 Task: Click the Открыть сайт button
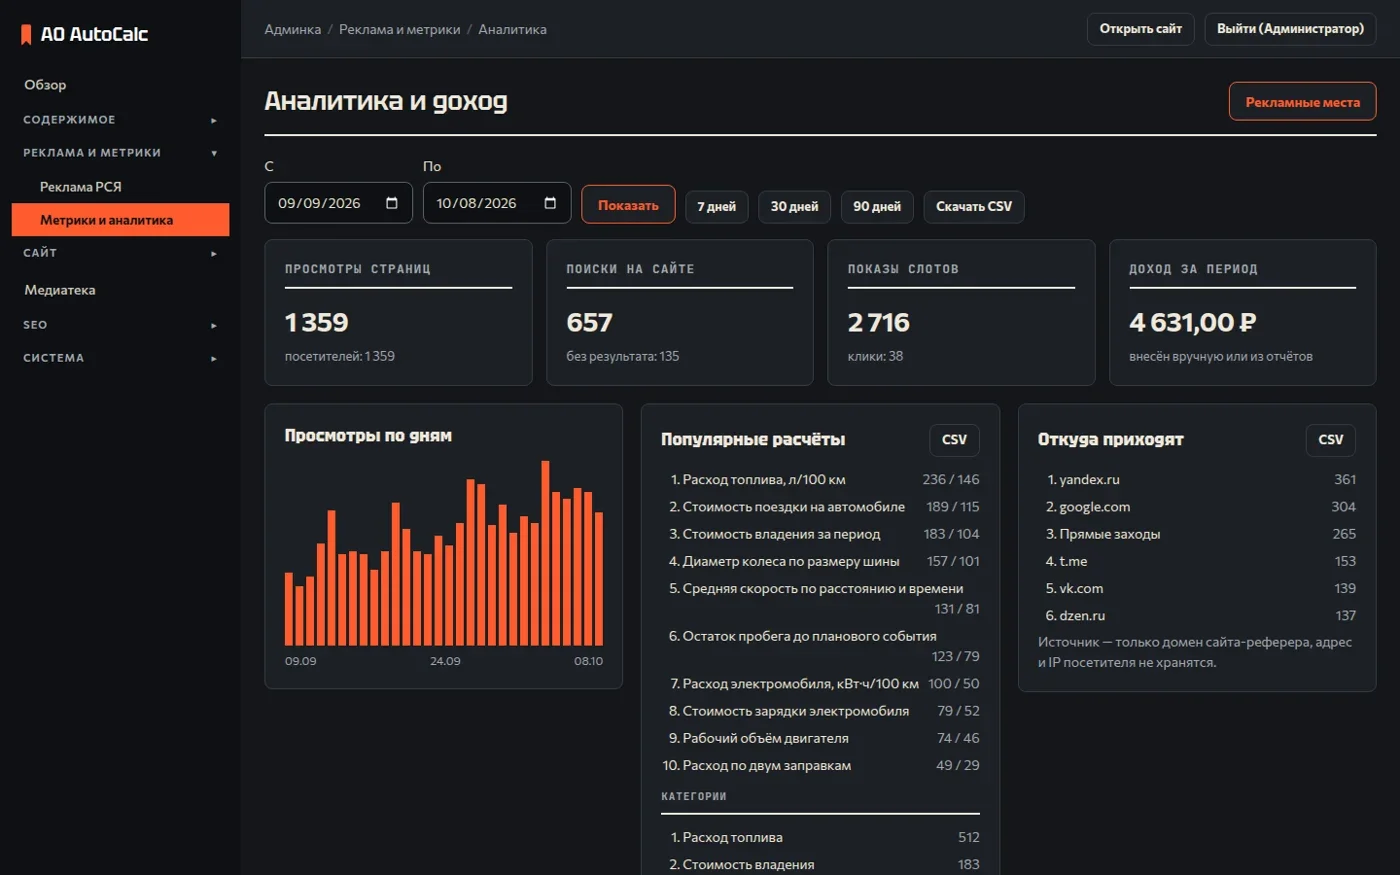1141,29
